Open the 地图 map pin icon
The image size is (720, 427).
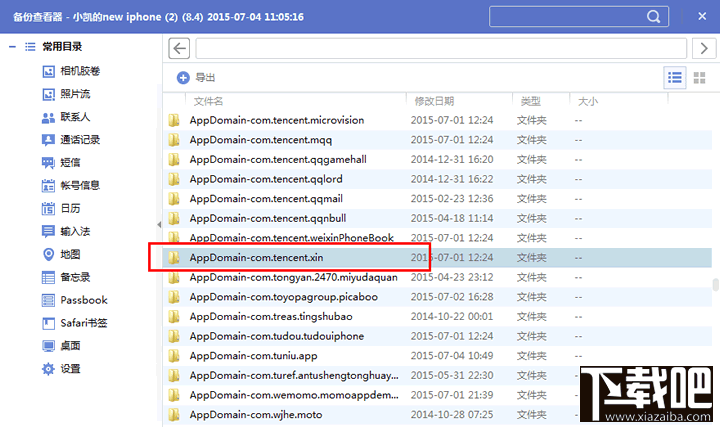coord(48,254)
